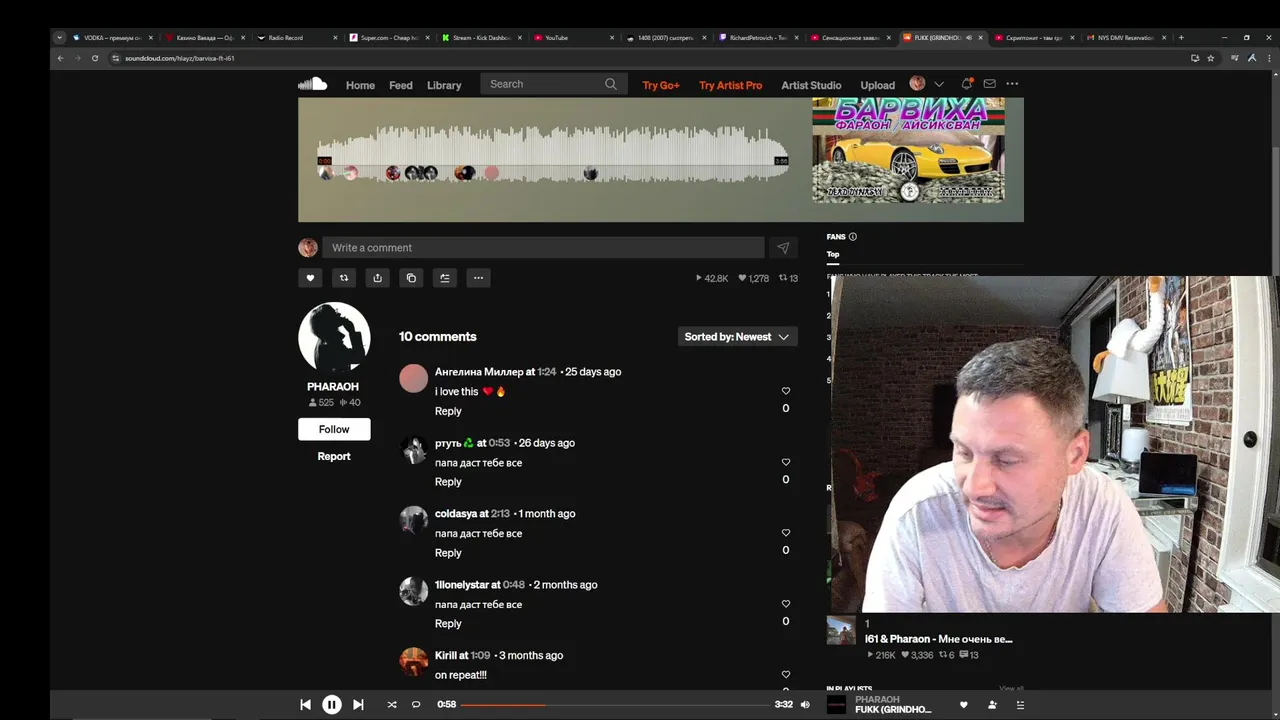The image size is (1280, 720).
Task: Jump to timestamp 1:24 in comment
Action: pyautogui.click(x=547, y=372)
